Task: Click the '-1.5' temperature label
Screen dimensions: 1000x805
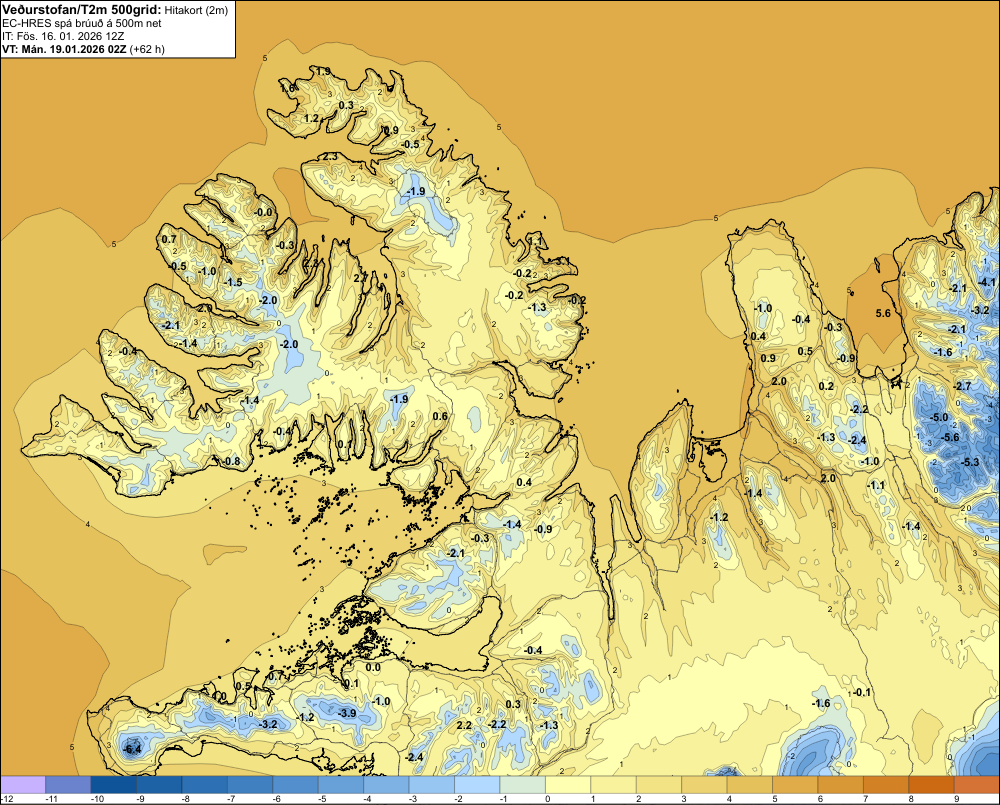Action: point(233,282)
